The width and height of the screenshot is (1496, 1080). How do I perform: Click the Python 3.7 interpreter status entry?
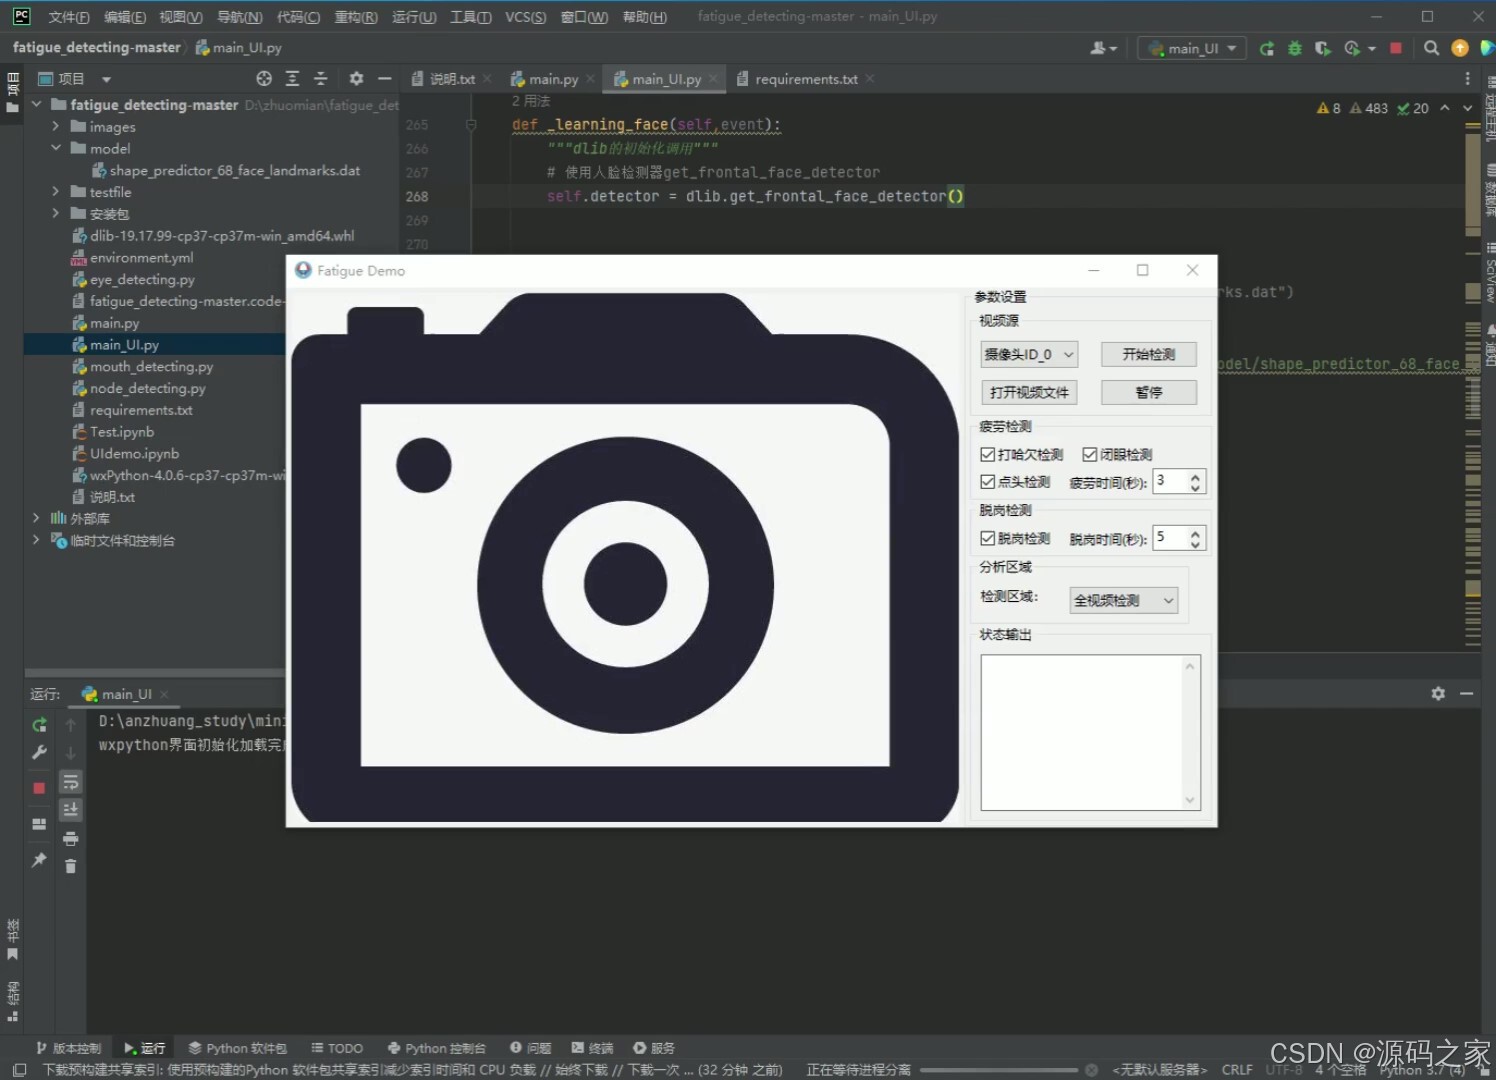1422,1069
